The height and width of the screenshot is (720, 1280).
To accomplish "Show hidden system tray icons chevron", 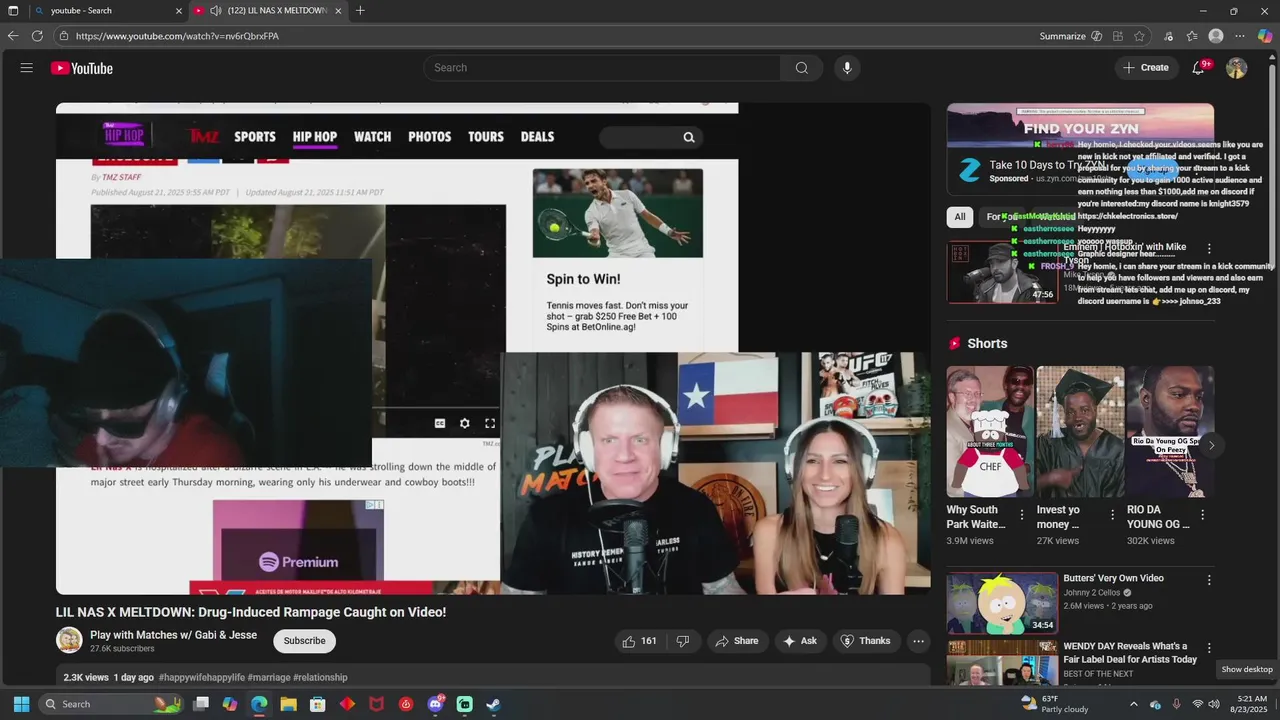I will [x=1133, y=704].
